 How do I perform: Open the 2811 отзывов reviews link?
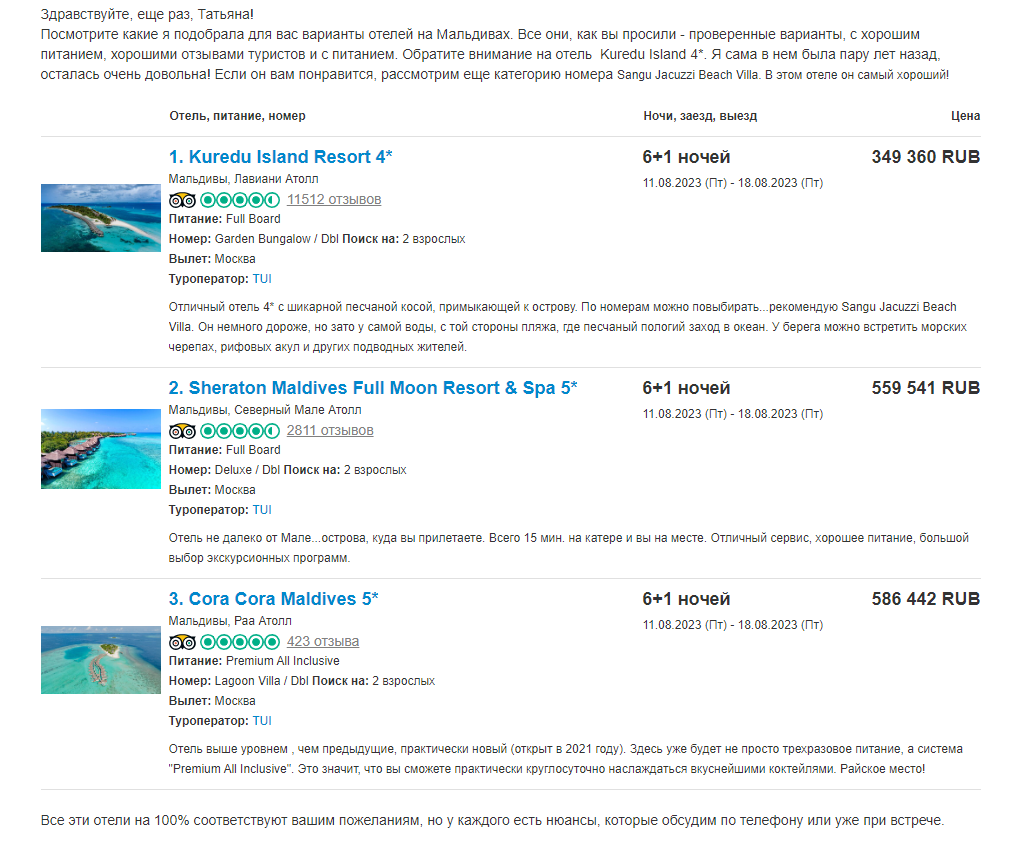330,431
